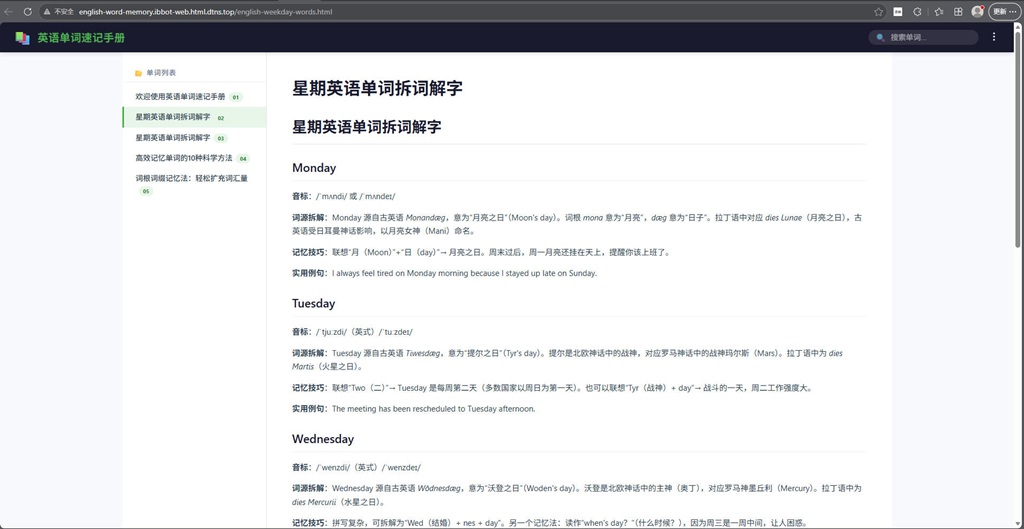Click the Tuesday heading

pyautogui.click(x=313, y=304)
